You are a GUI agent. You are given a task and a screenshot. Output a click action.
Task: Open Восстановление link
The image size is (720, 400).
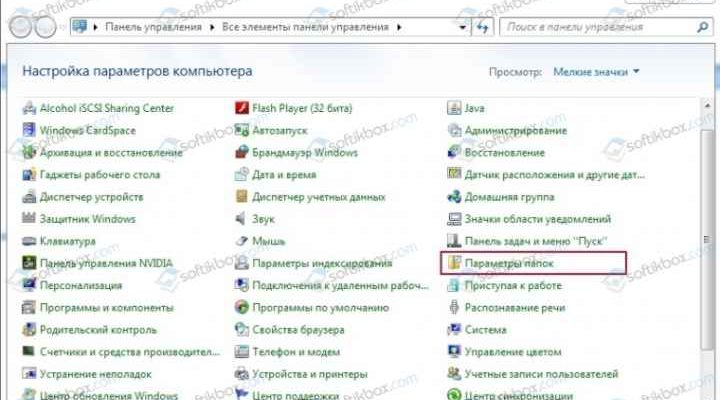tap(505, 153)
